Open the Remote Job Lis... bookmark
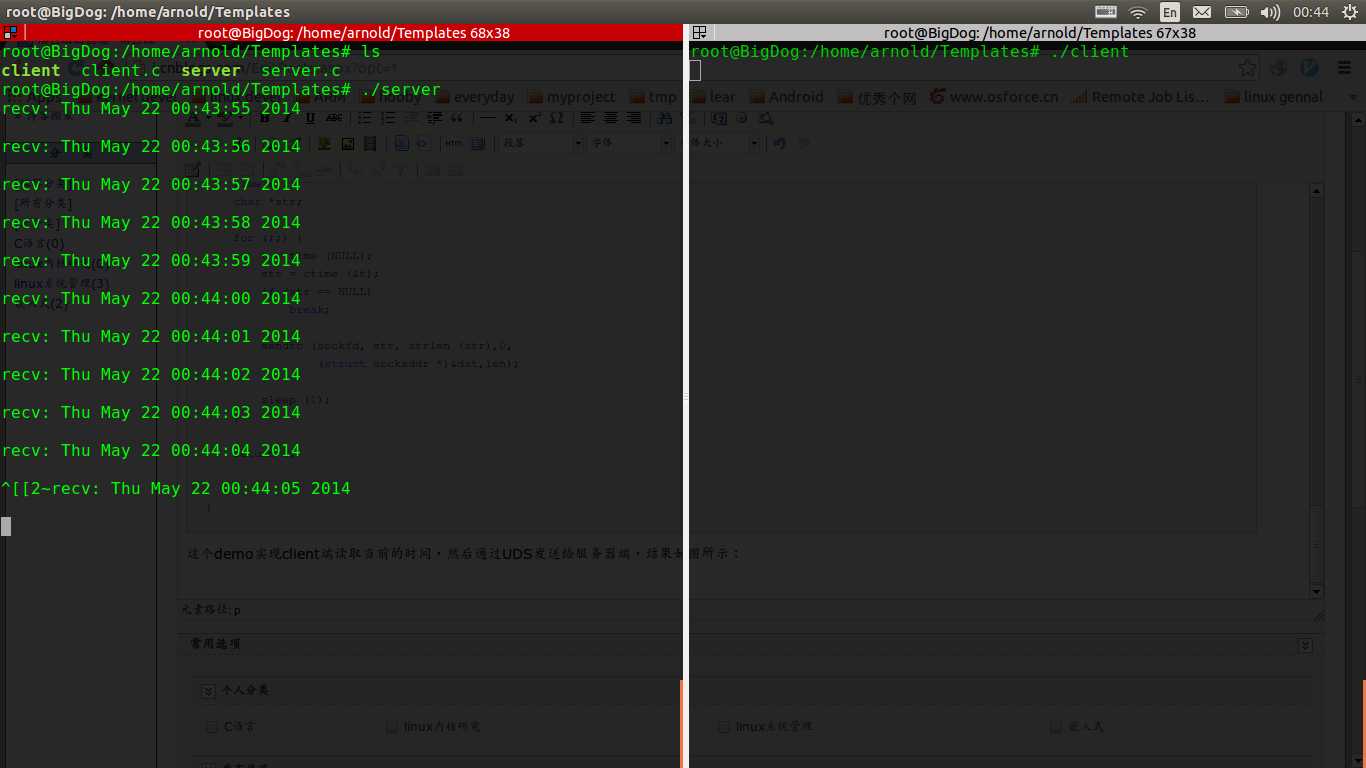Viewport: 1366px width, 768px height. coord(1140,97)
